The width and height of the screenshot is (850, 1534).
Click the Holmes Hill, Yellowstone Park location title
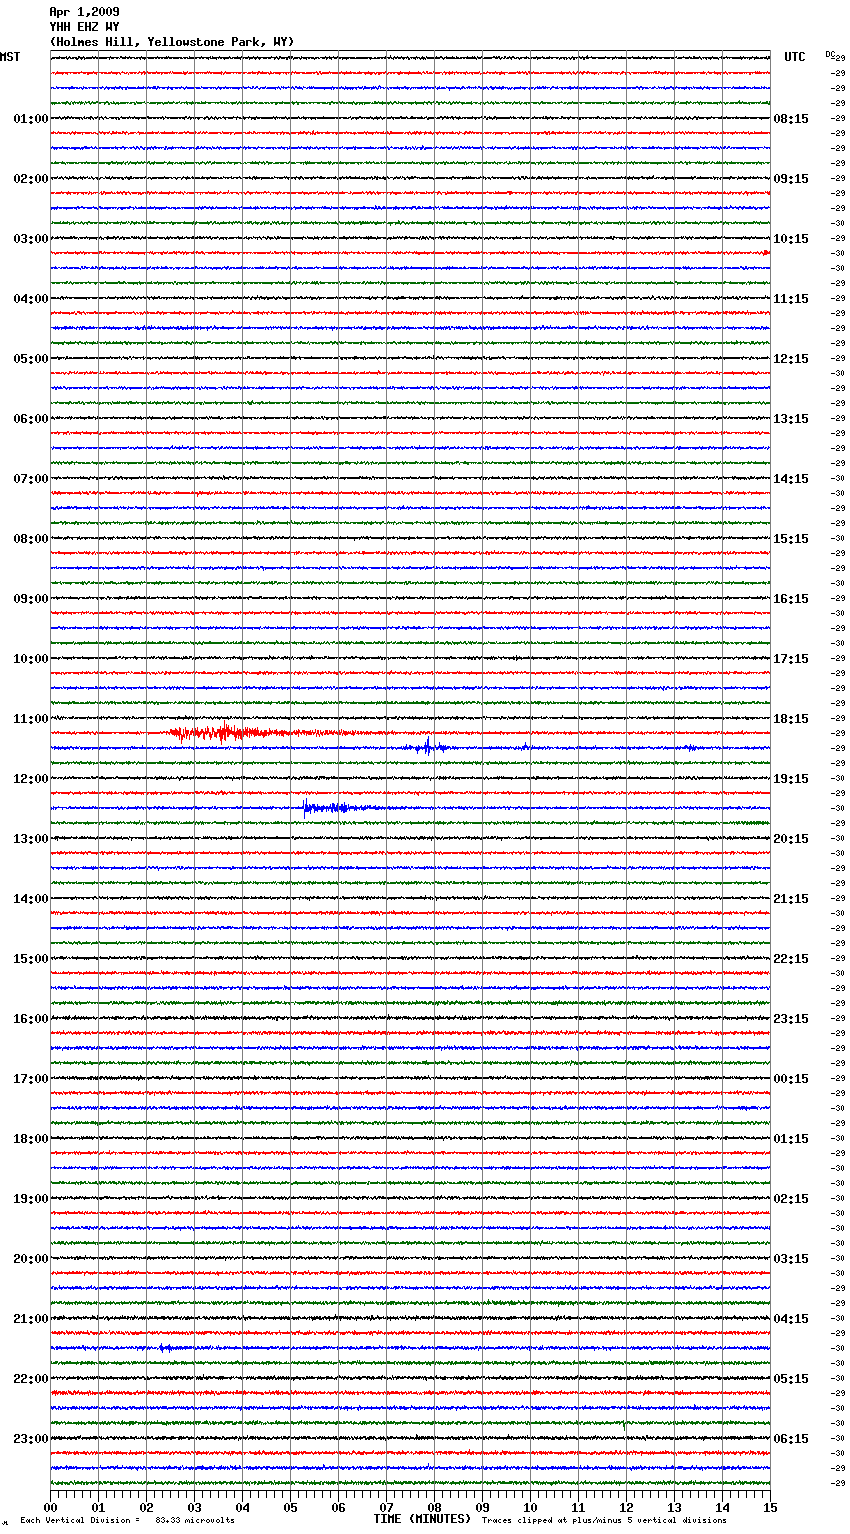click(x=172, y=42)
